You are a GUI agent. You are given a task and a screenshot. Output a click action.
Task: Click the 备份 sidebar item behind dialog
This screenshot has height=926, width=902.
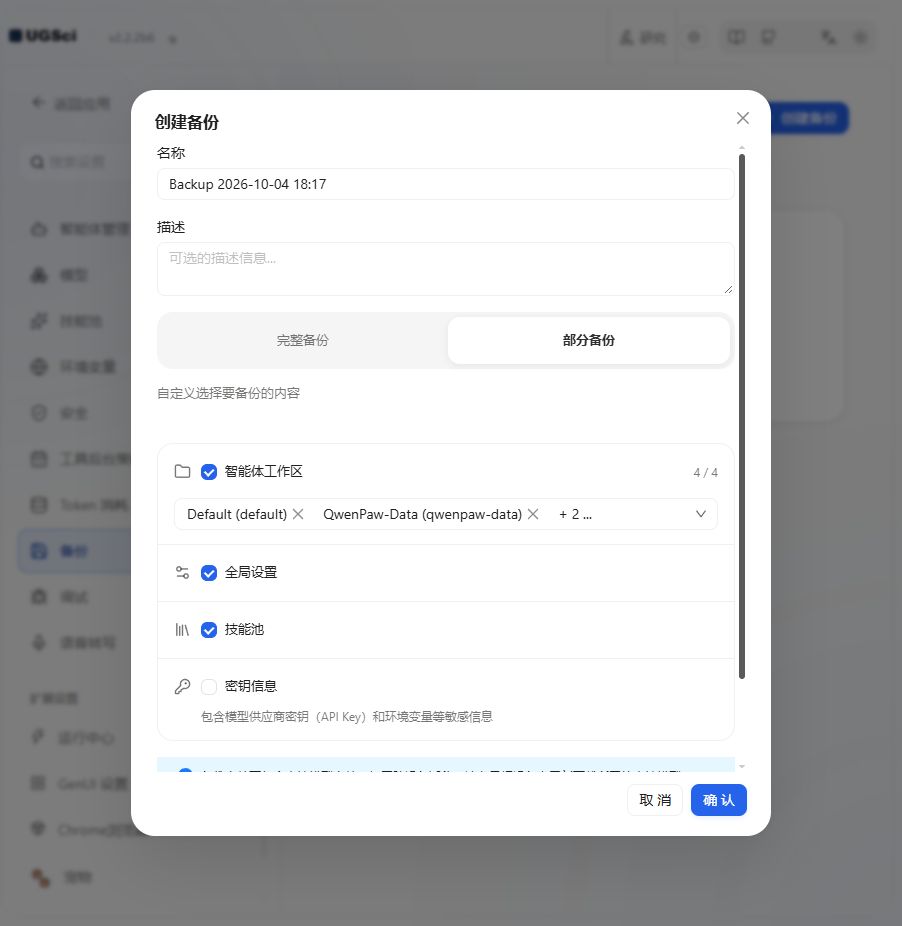74,551
